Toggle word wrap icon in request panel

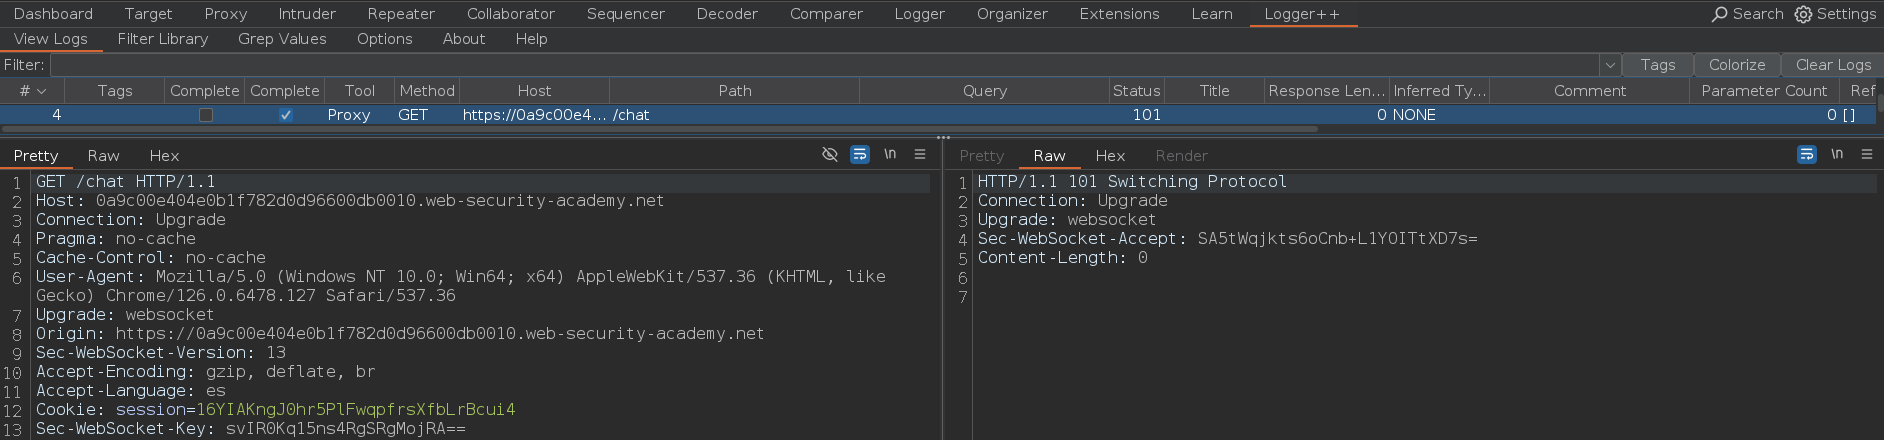point(859,154)
